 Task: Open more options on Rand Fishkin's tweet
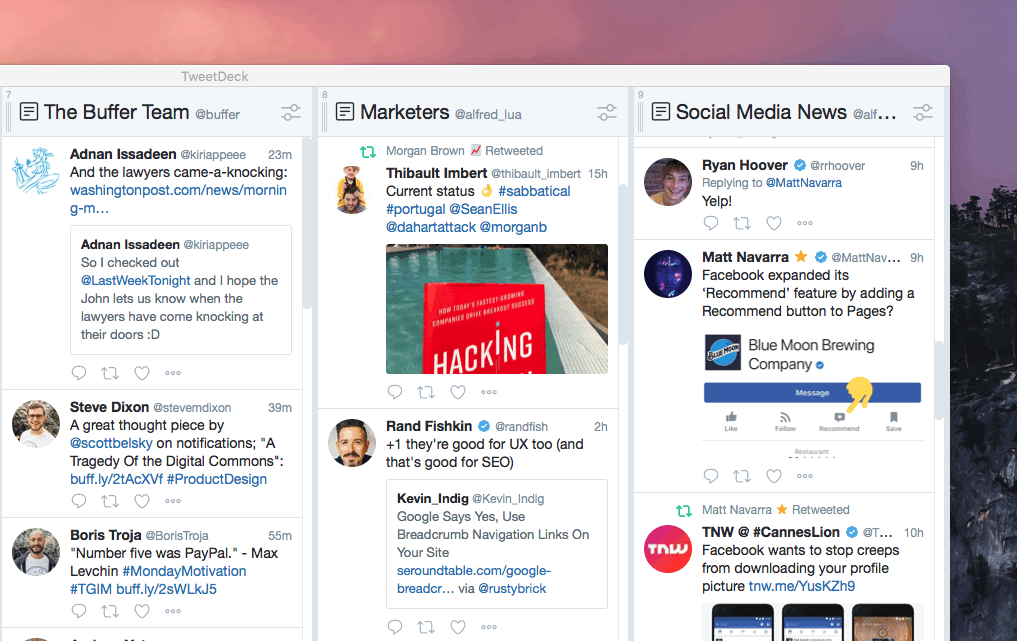coord(489,627)
